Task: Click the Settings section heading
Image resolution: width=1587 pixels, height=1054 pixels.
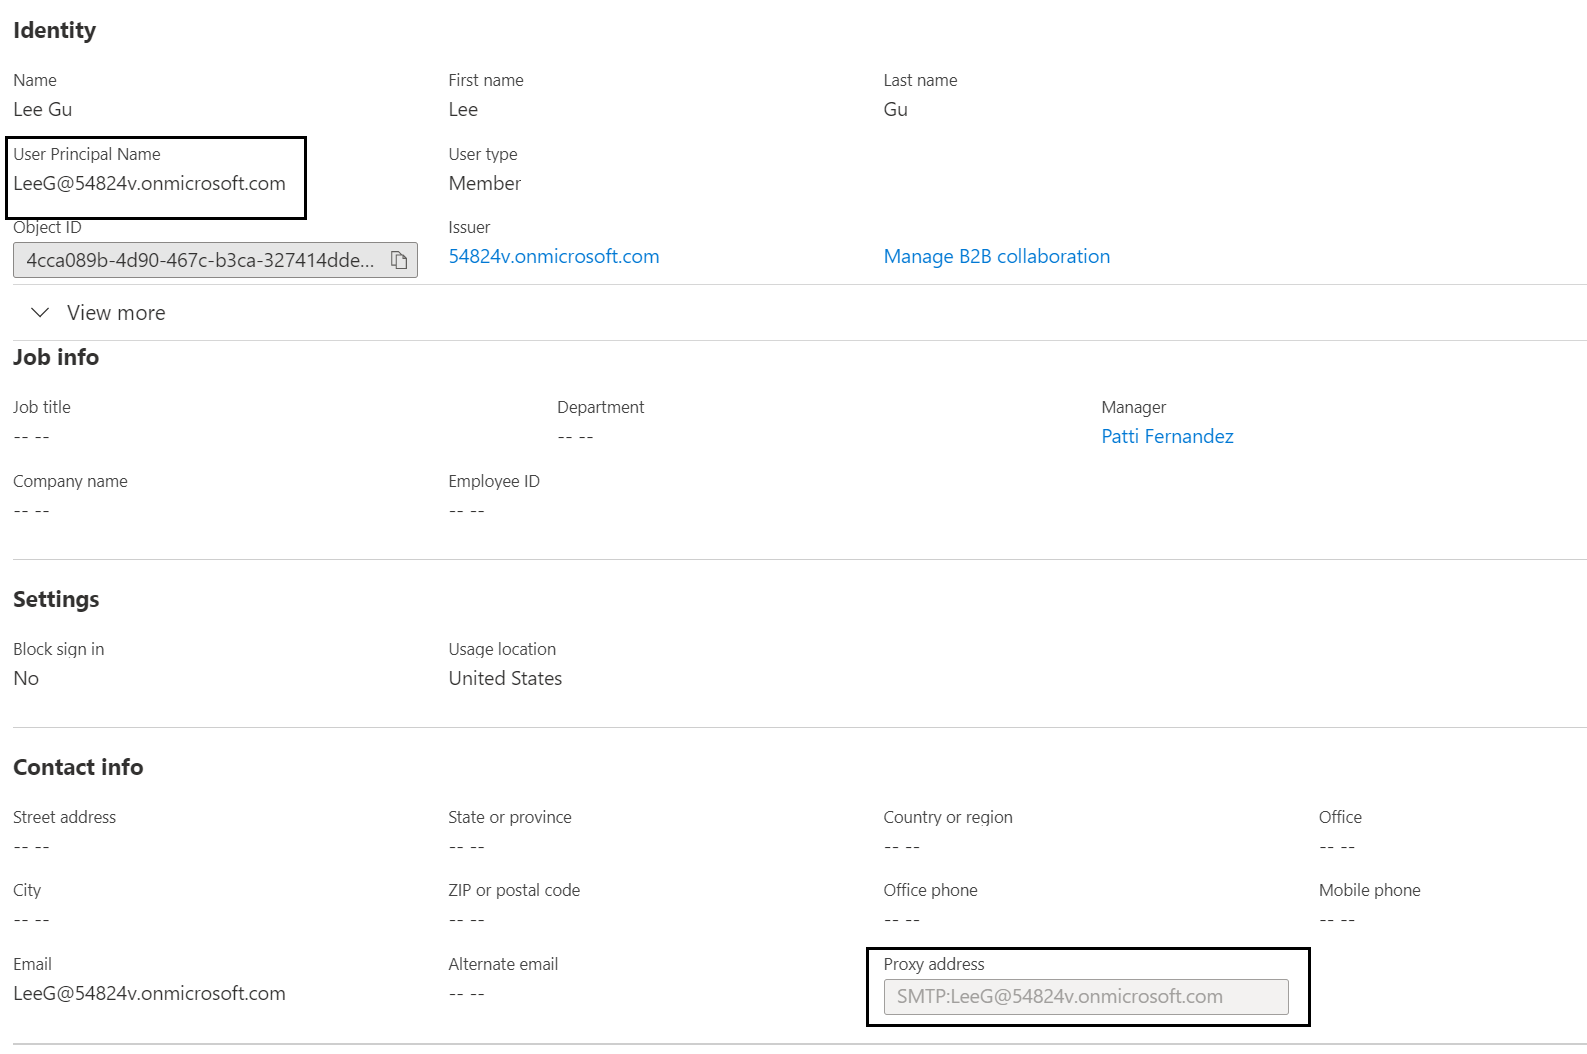Action: (x=56, y=599)
